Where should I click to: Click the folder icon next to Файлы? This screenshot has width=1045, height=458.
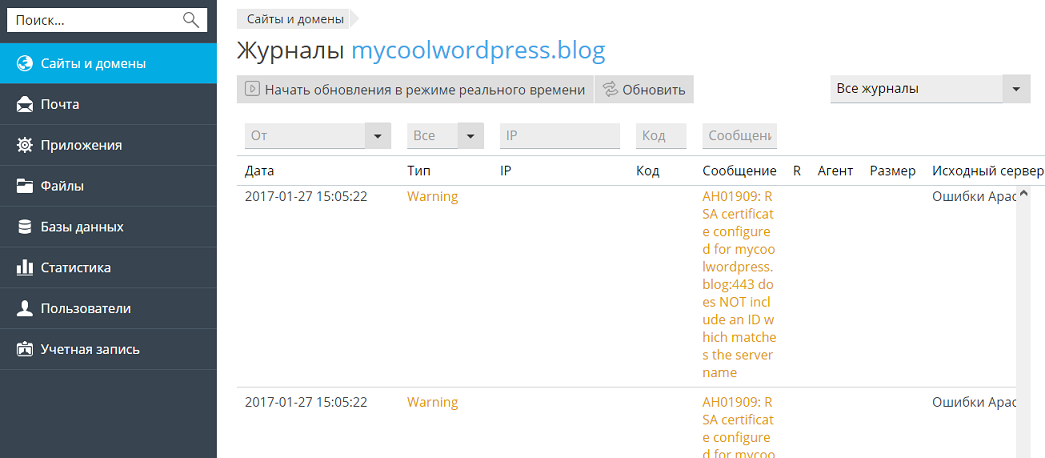25,186
